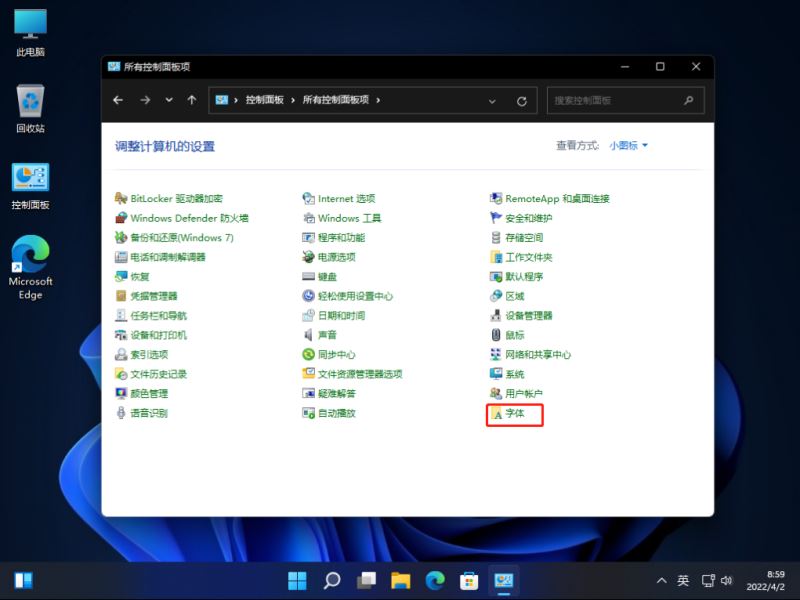Open the highlighted 字体 fonts item
This screenshot has height=600, width=800.
[x=514, y=414]
